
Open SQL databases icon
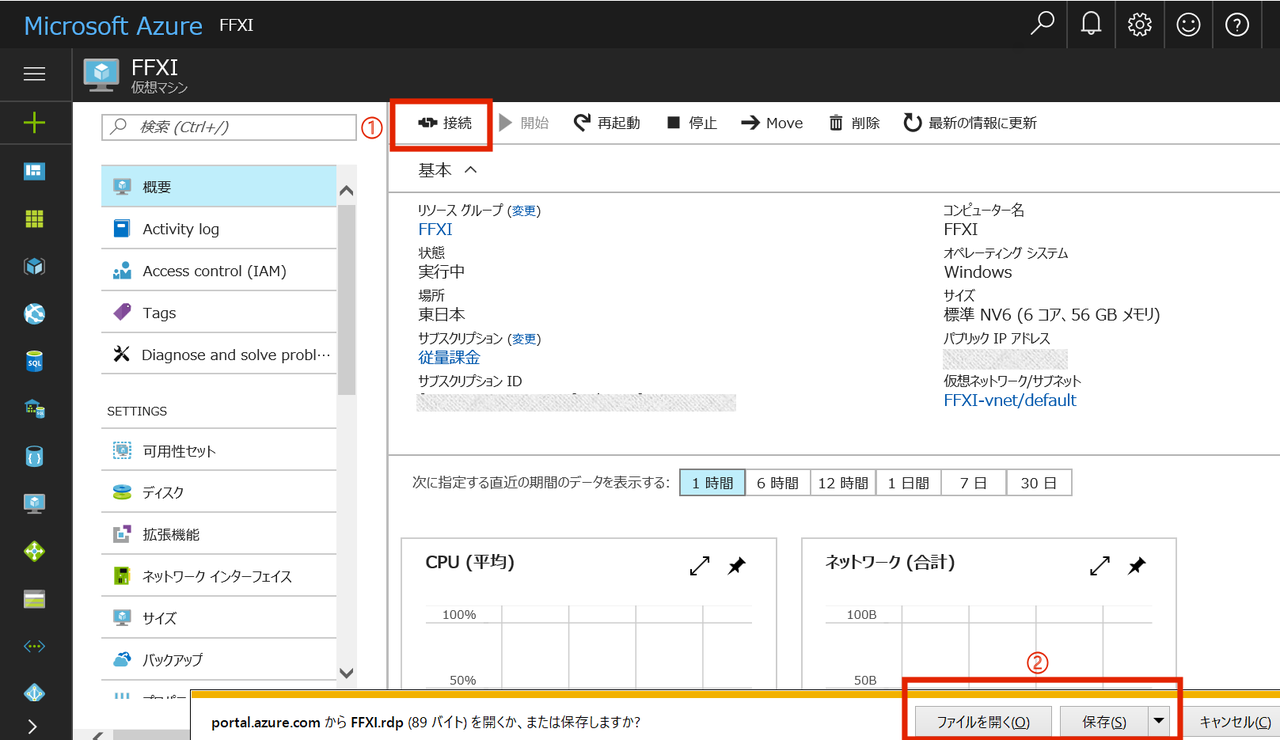[35, 361]
